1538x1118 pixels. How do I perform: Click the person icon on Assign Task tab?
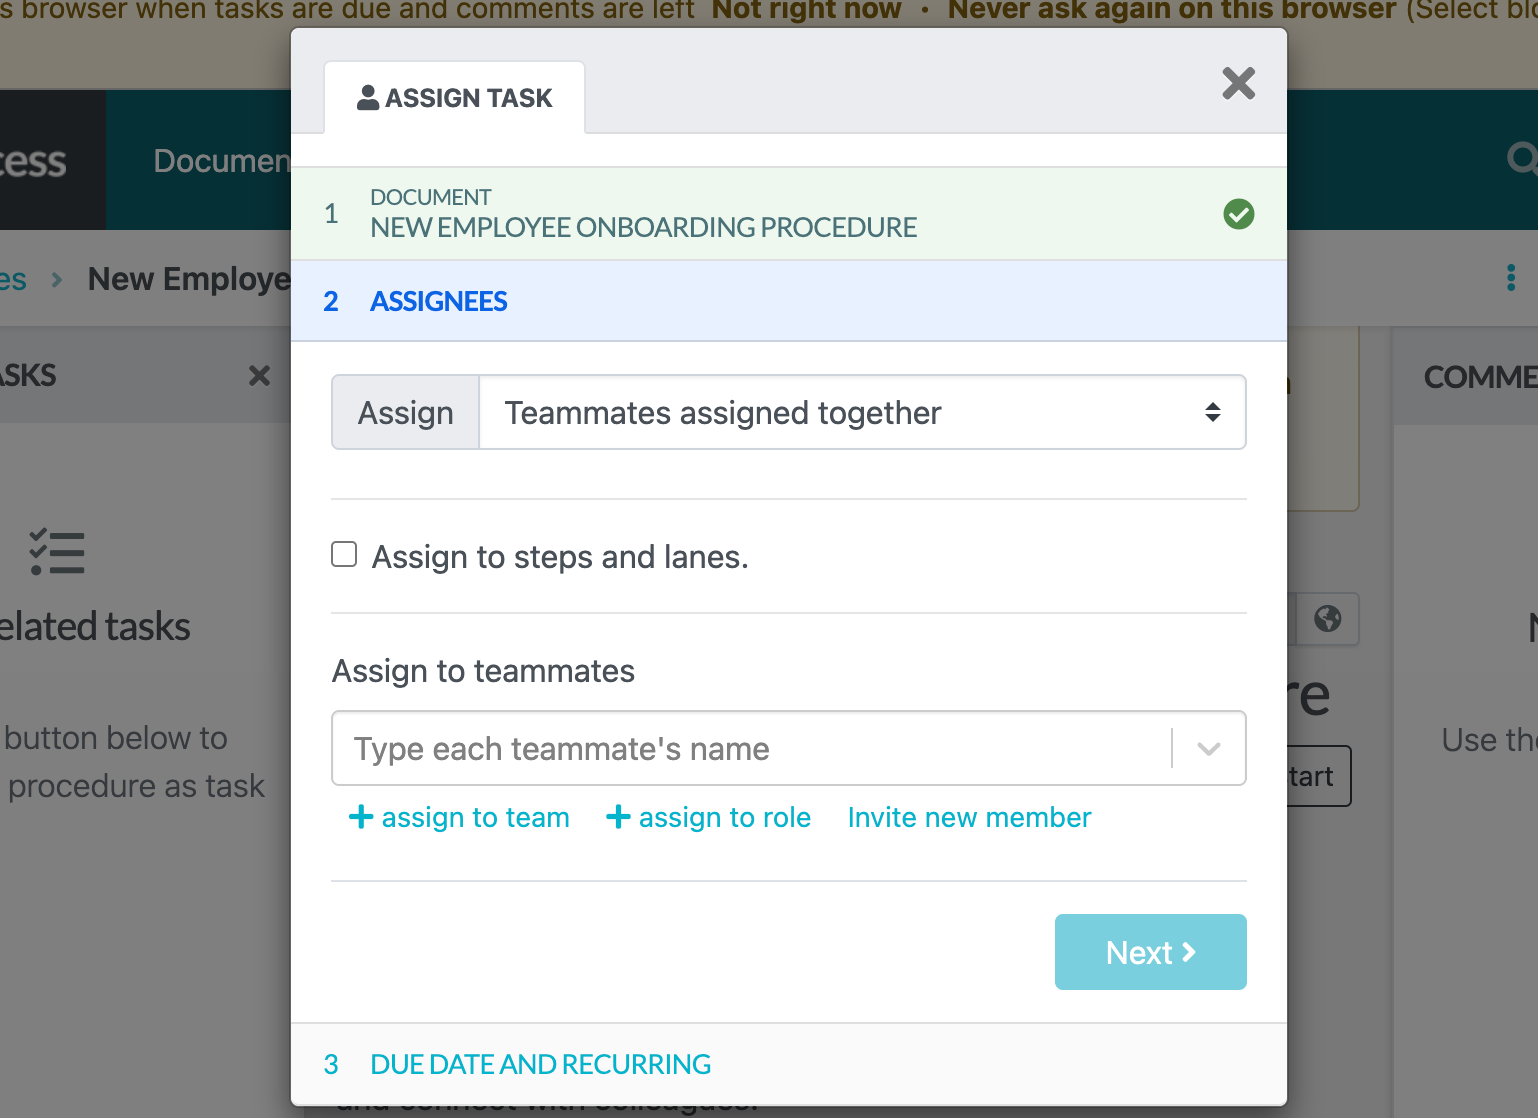[x=367, y=96]
